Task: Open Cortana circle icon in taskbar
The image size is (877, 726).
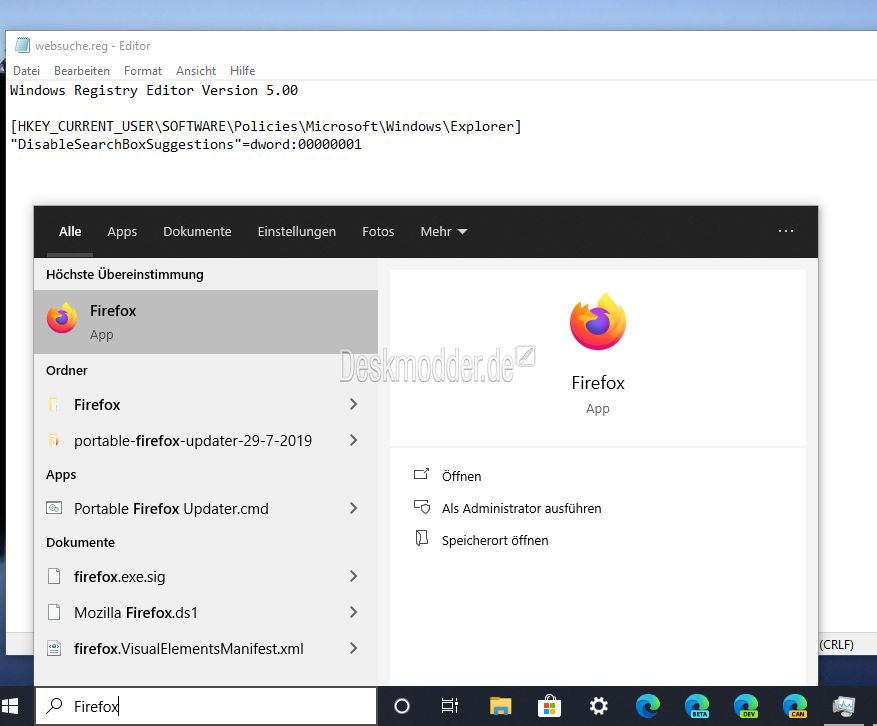Action: (x=402, y=706)
